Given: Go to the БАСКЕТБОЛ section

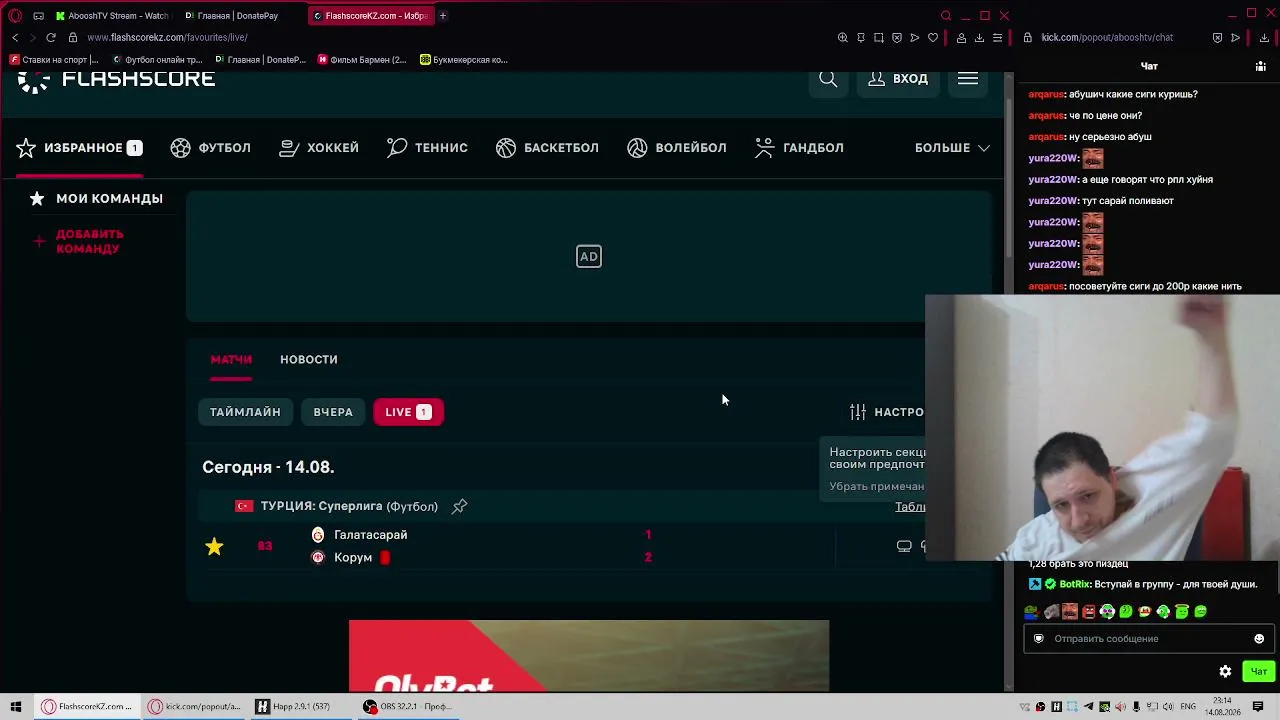Looking at the screenshot, I should click(x=547, y=148).
